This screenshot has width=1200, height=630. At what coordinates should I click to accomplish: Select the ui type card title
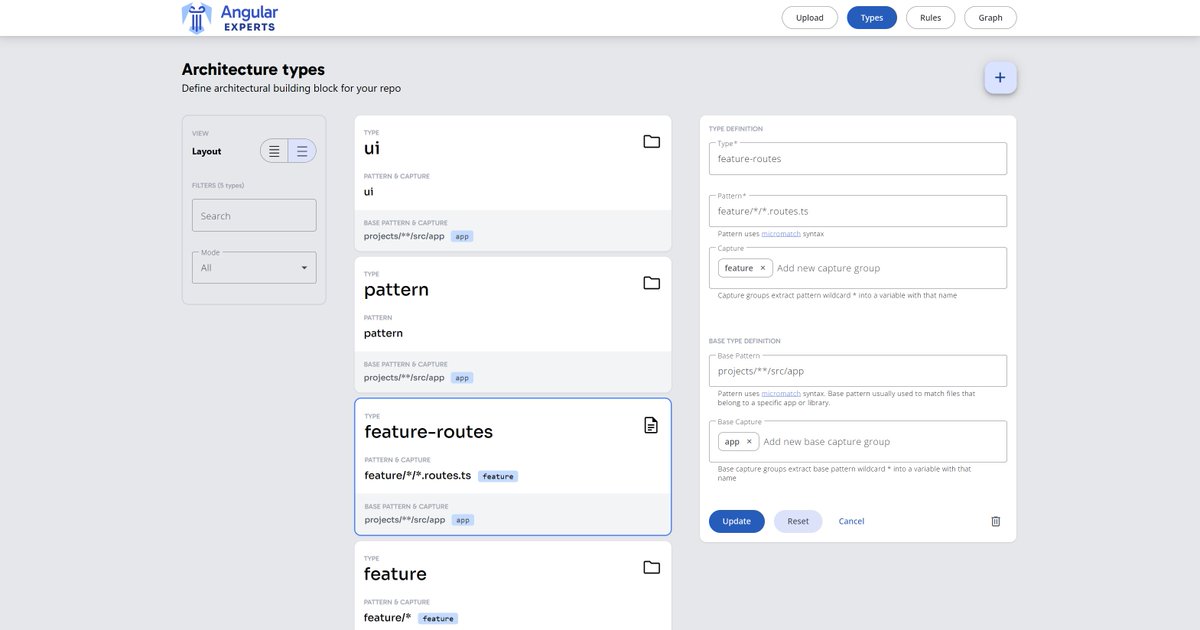(371, 148)
